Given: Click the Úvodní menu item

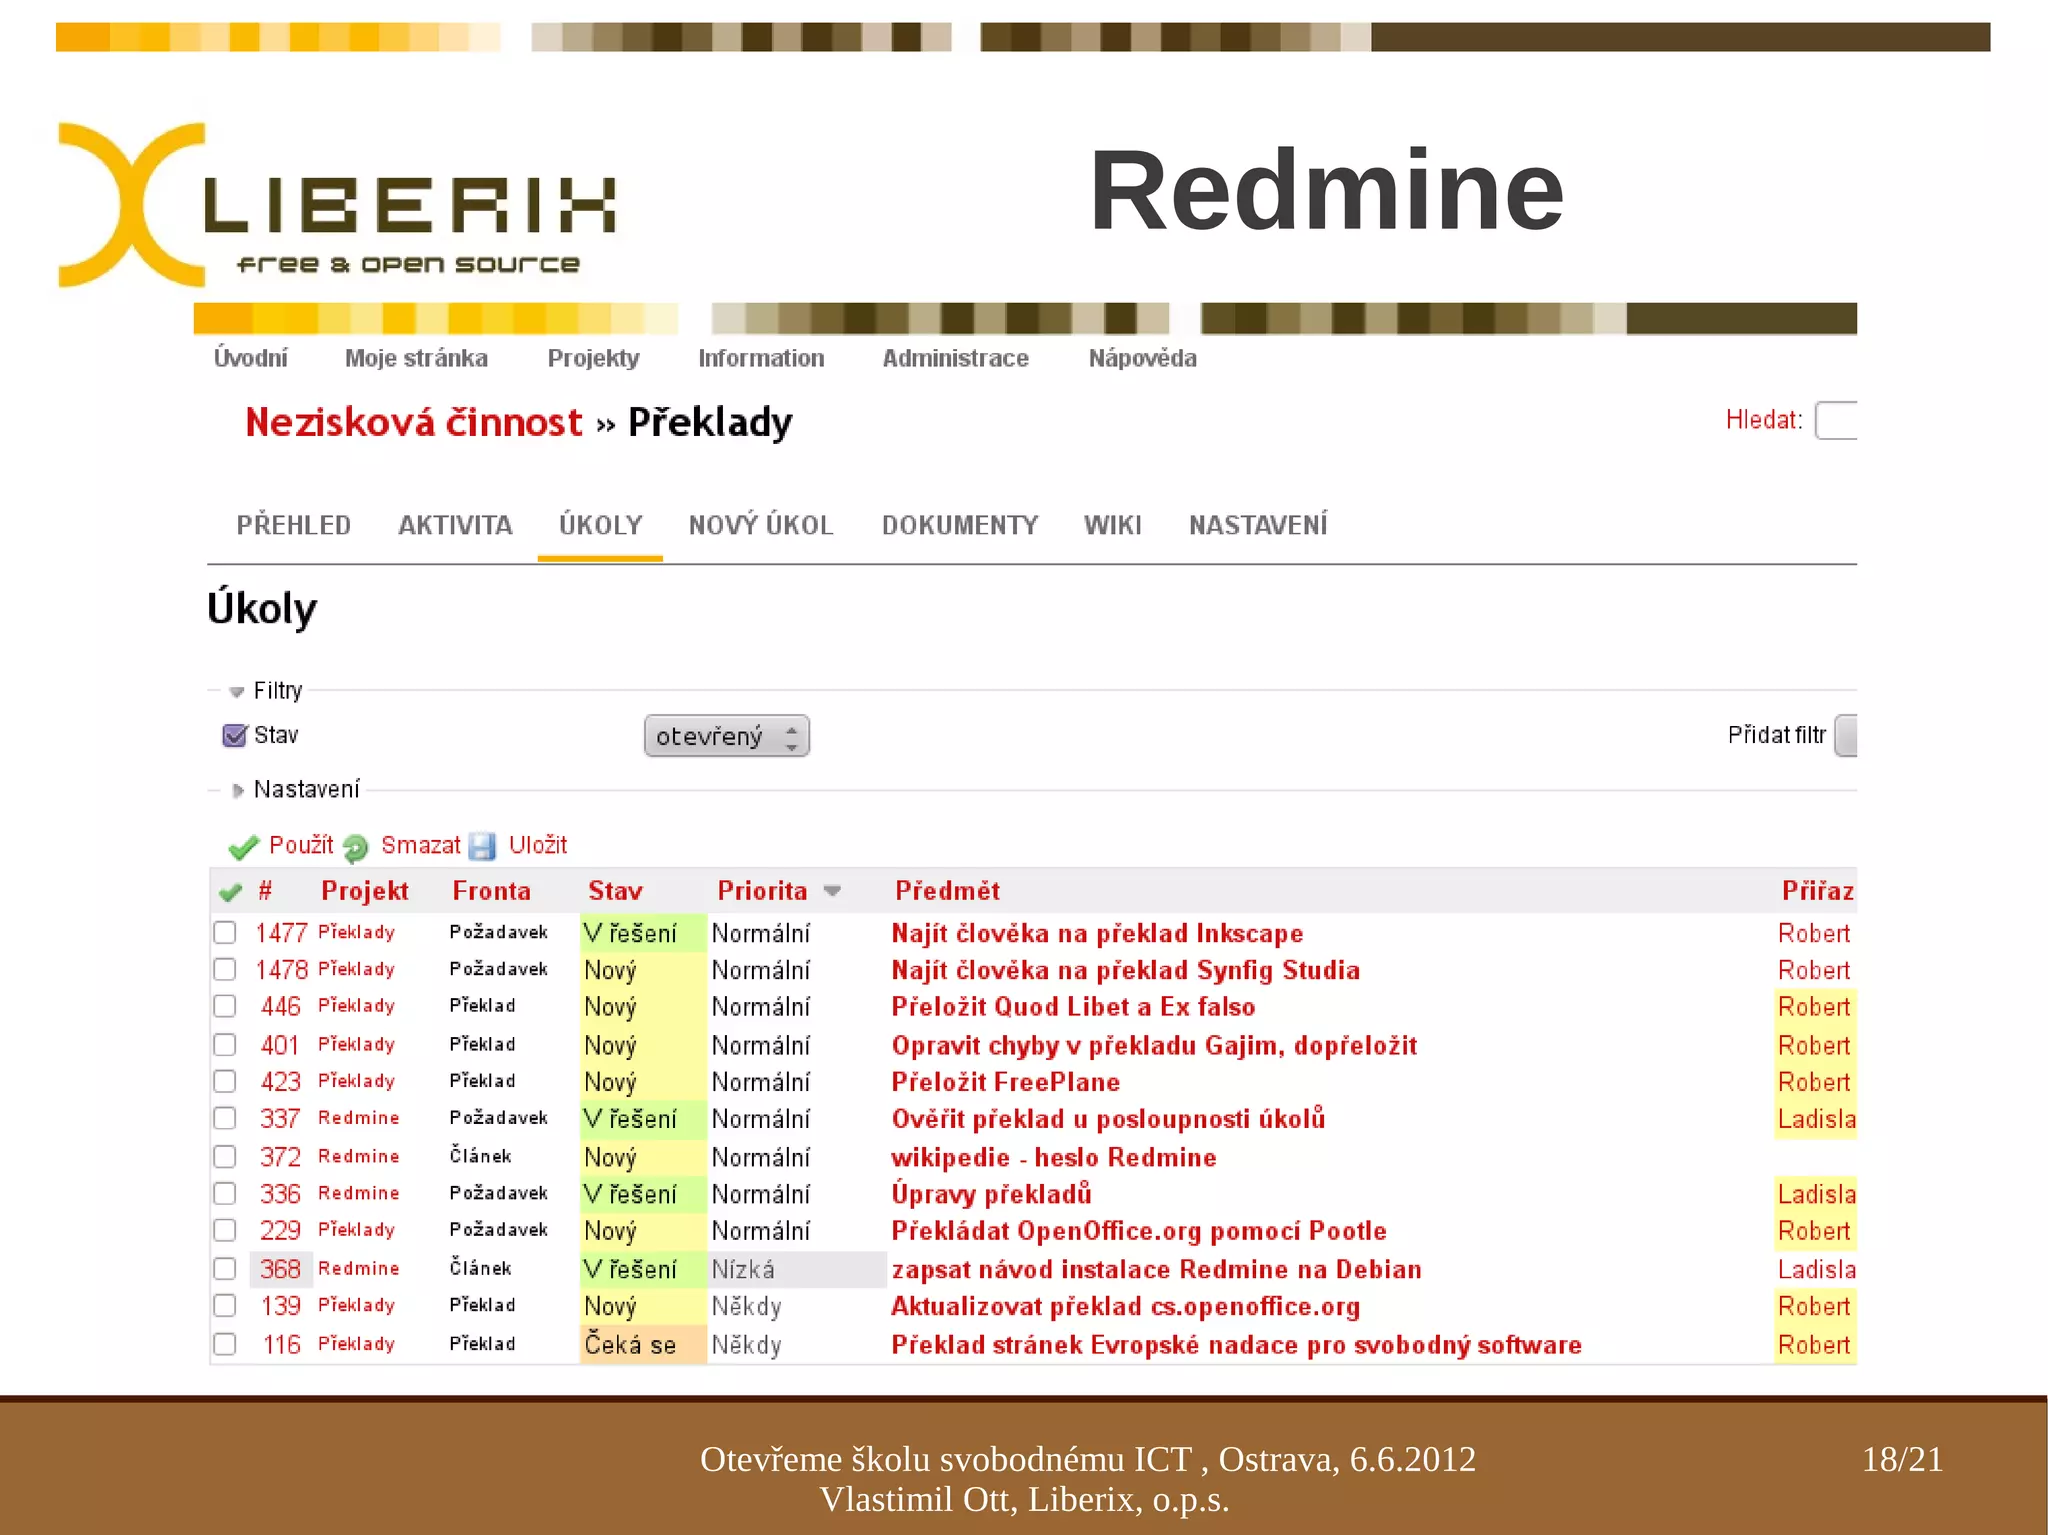Looking at the screenshot, I should pos(250,358).
